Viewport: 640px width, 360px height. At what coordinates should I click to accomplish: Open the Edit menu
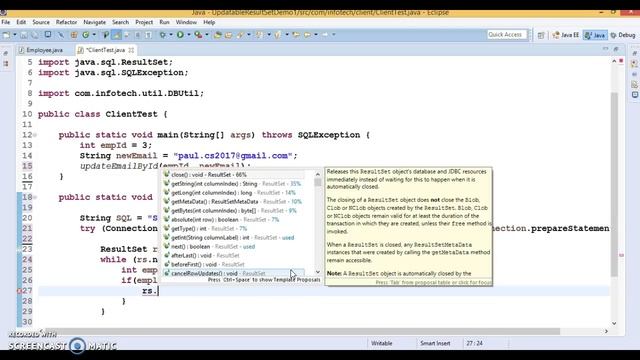[21, 22]
